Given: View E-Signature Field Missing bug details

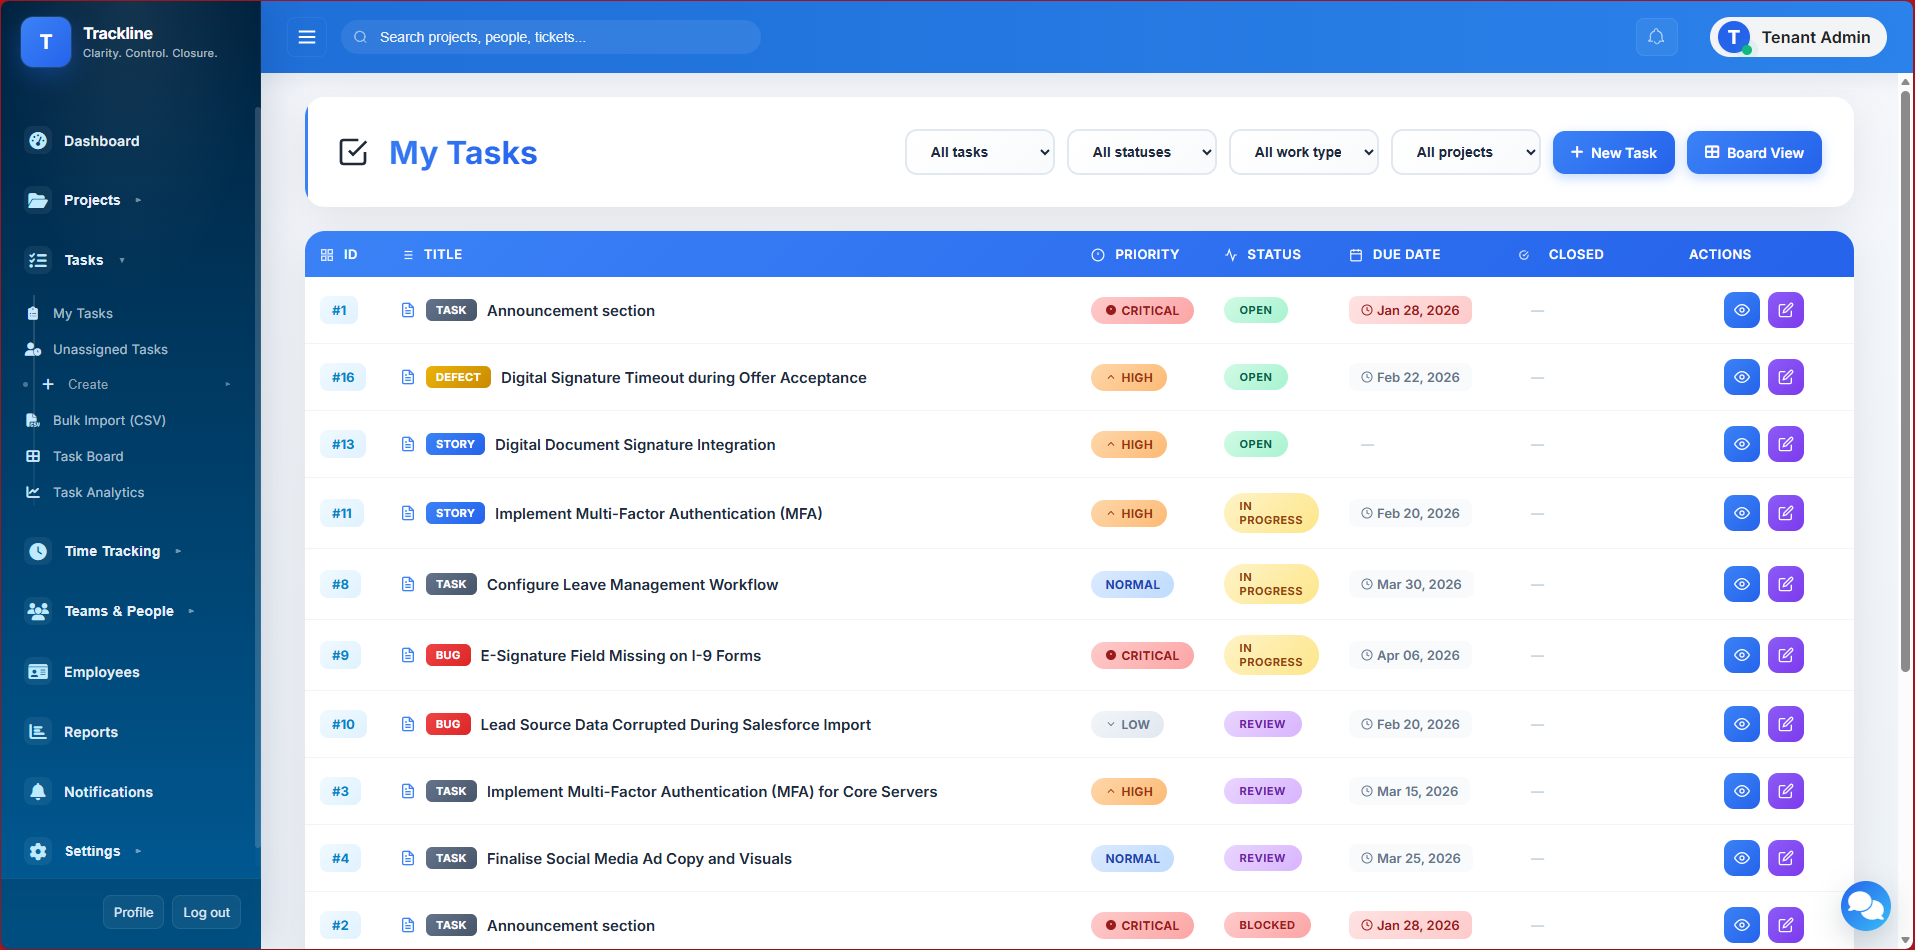Looking at the screenshot, I should [x=1741, y=655].
